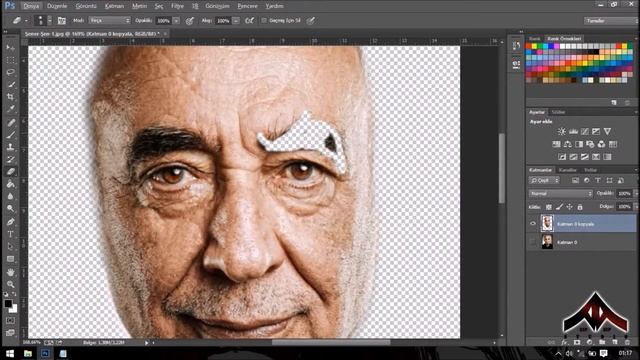Screen dimensions: 640x360
Task: Open the status bar info arrow
Action: pos(146,343)
